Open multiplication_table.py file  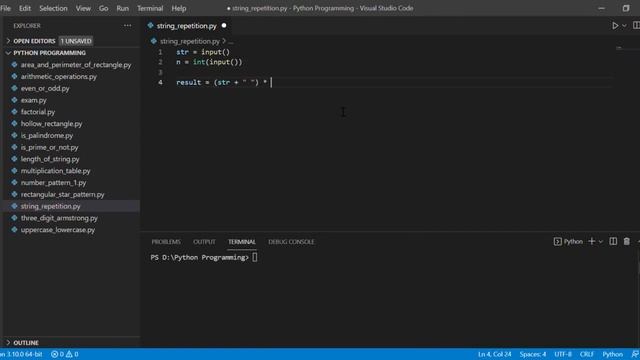click(56, 171)
